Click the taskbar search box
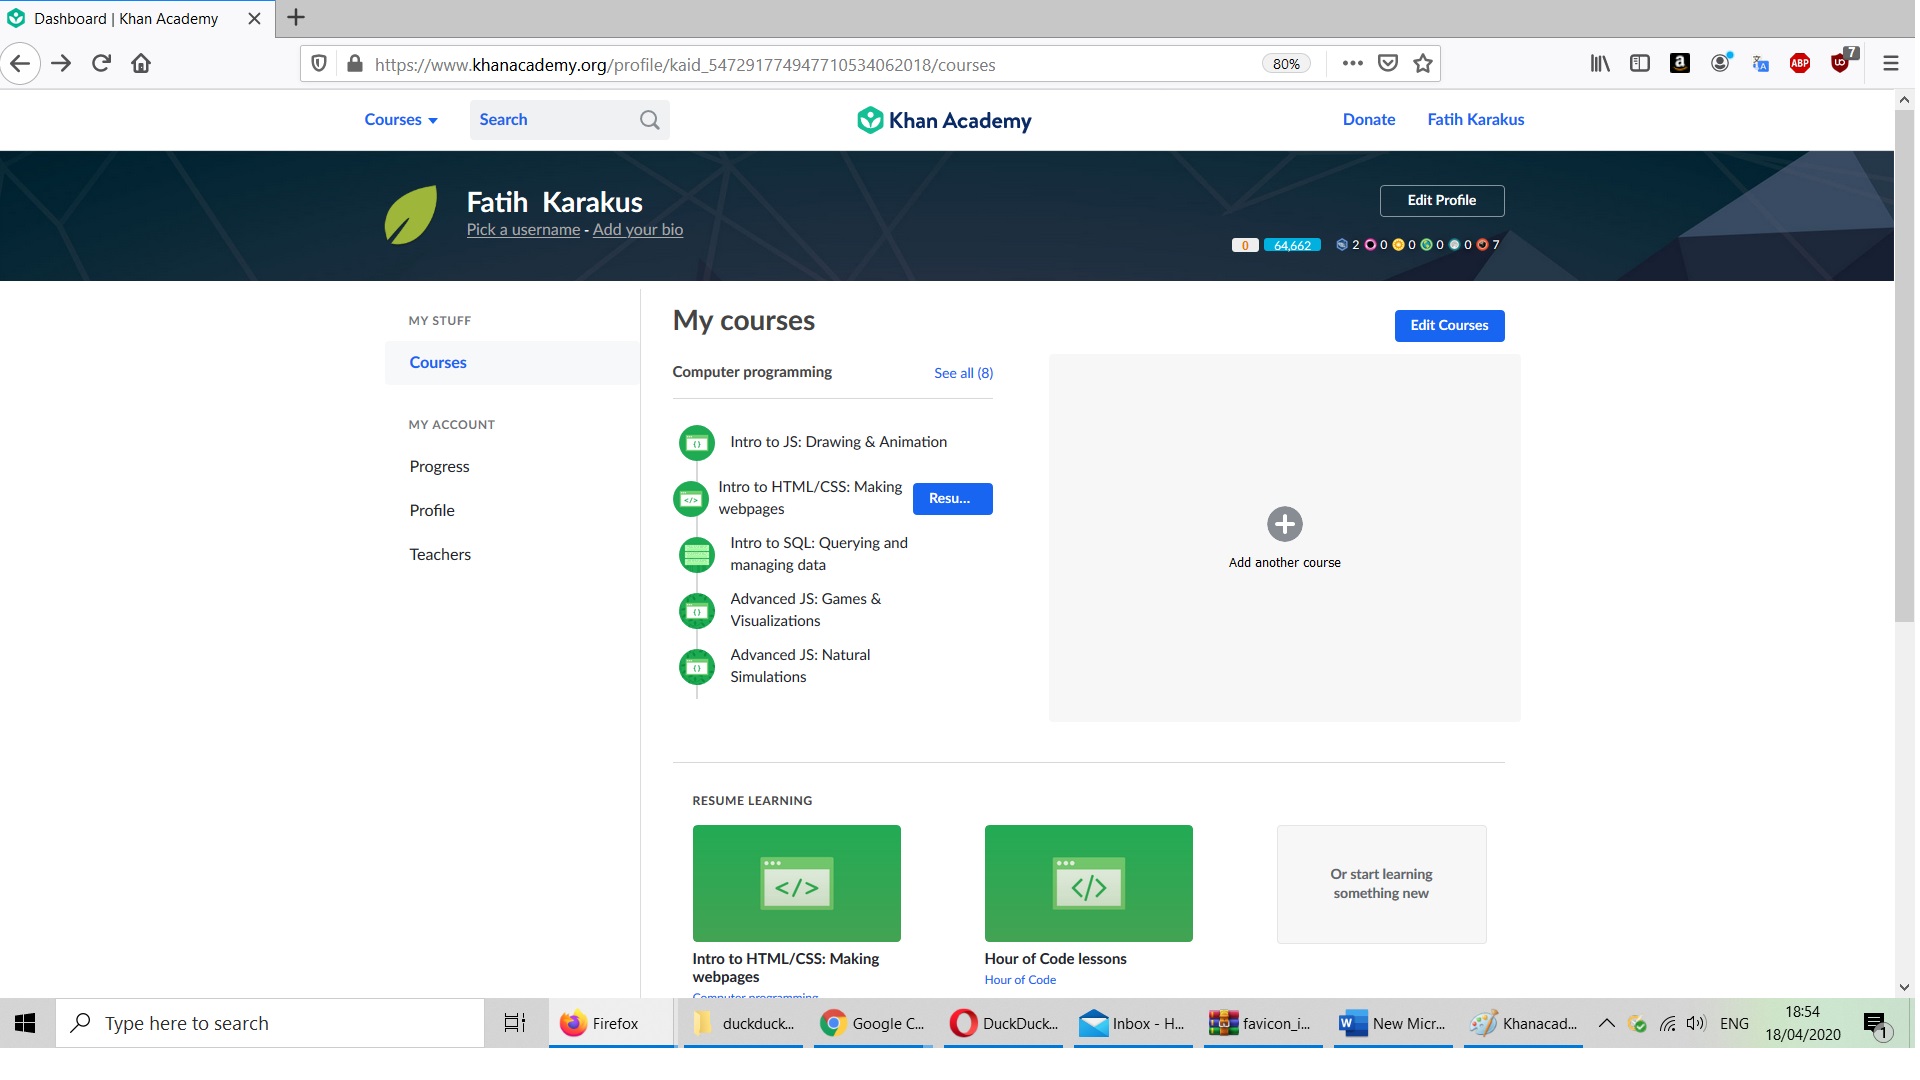 (270, 1023)
